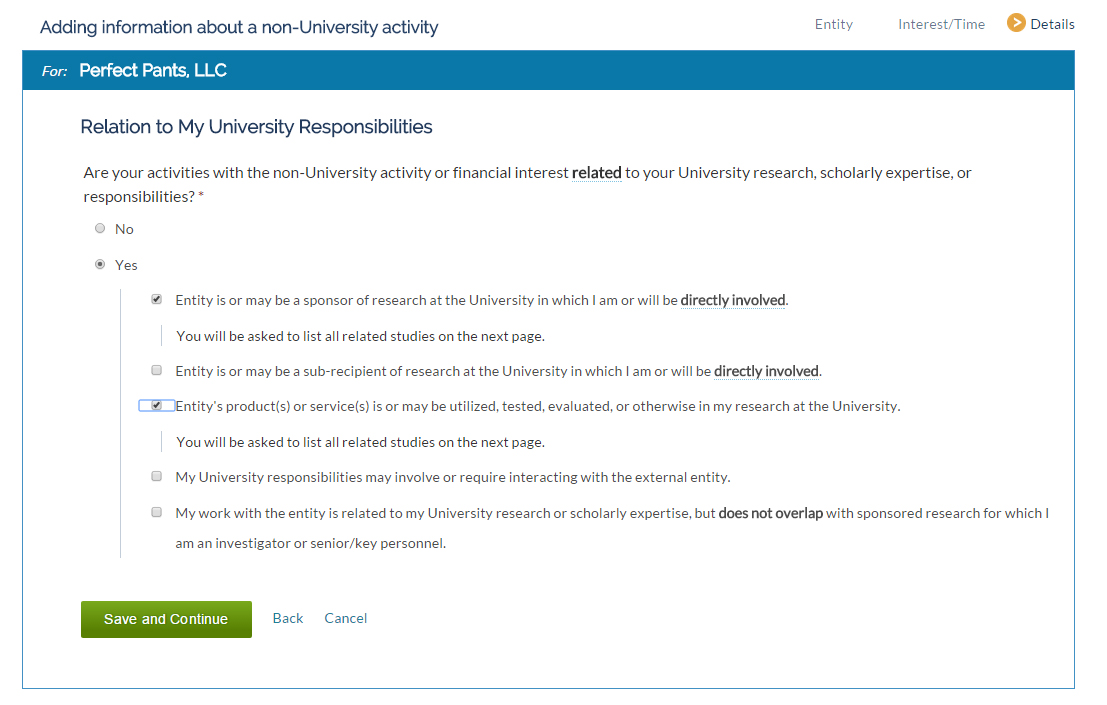The width and height of the screenshot is (1107, 705).
Task: Check the University responsibilities interacting checkbox
Action: tap(157, 476)
